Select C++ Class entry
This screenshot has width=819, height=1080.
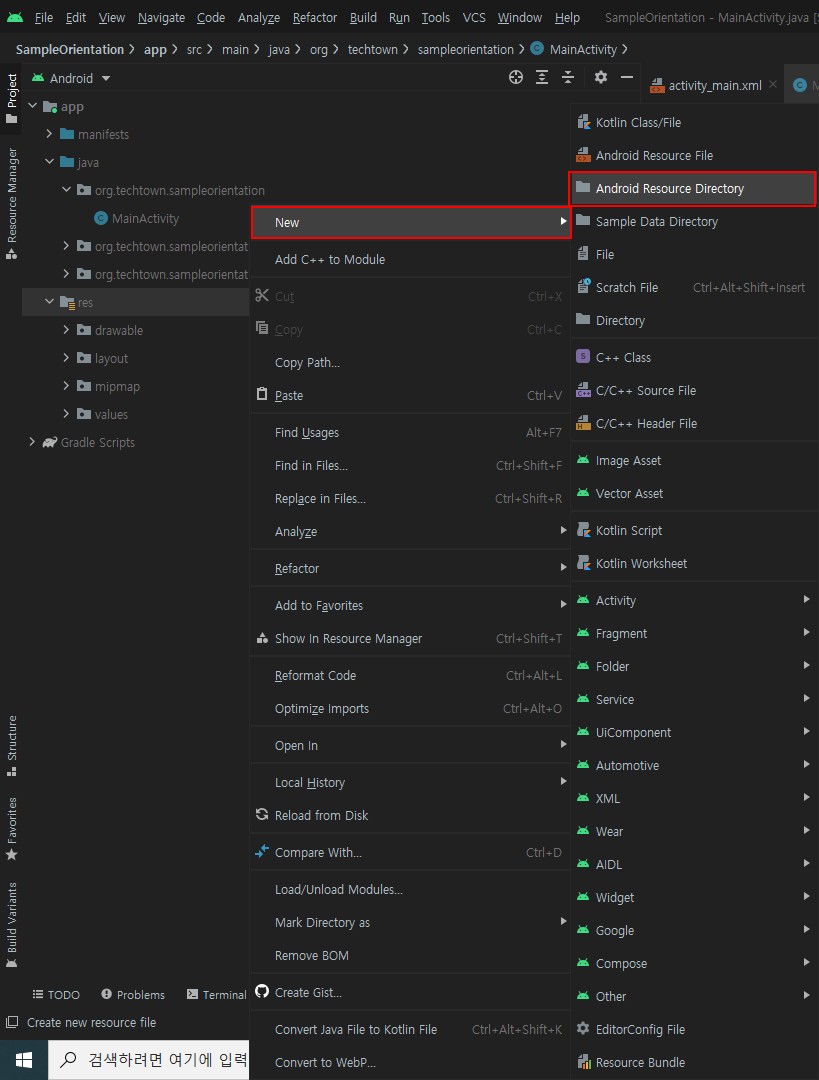click(694, 357)
